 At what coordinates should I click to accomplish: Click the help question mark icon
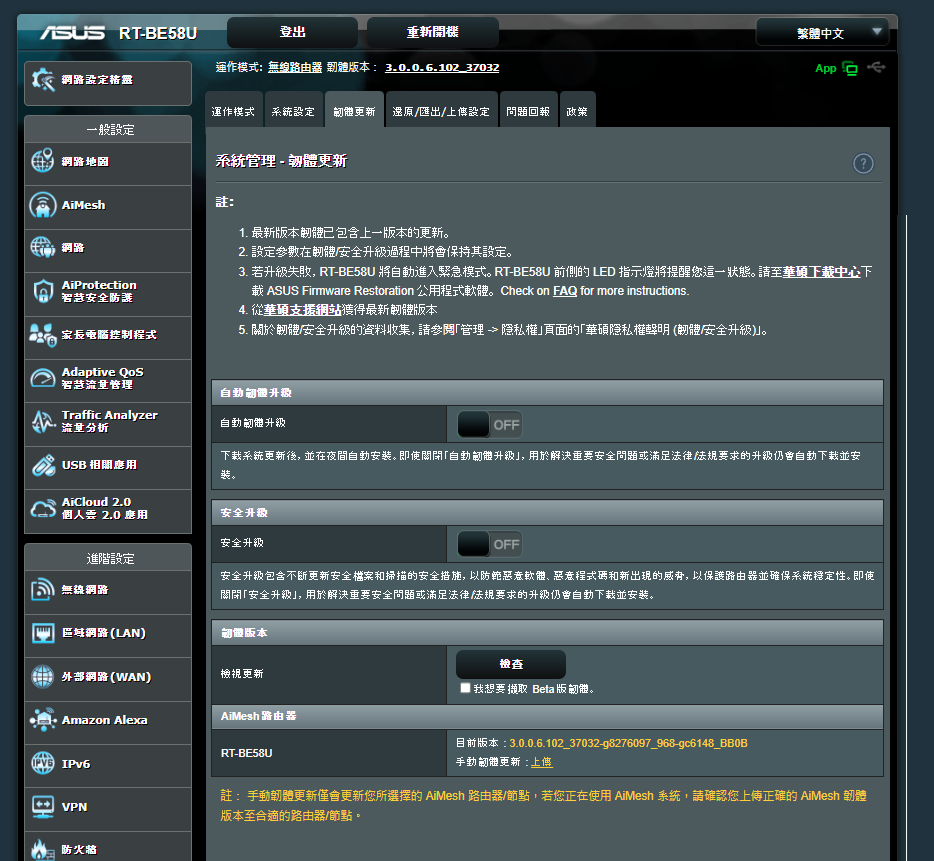point(863,163)
